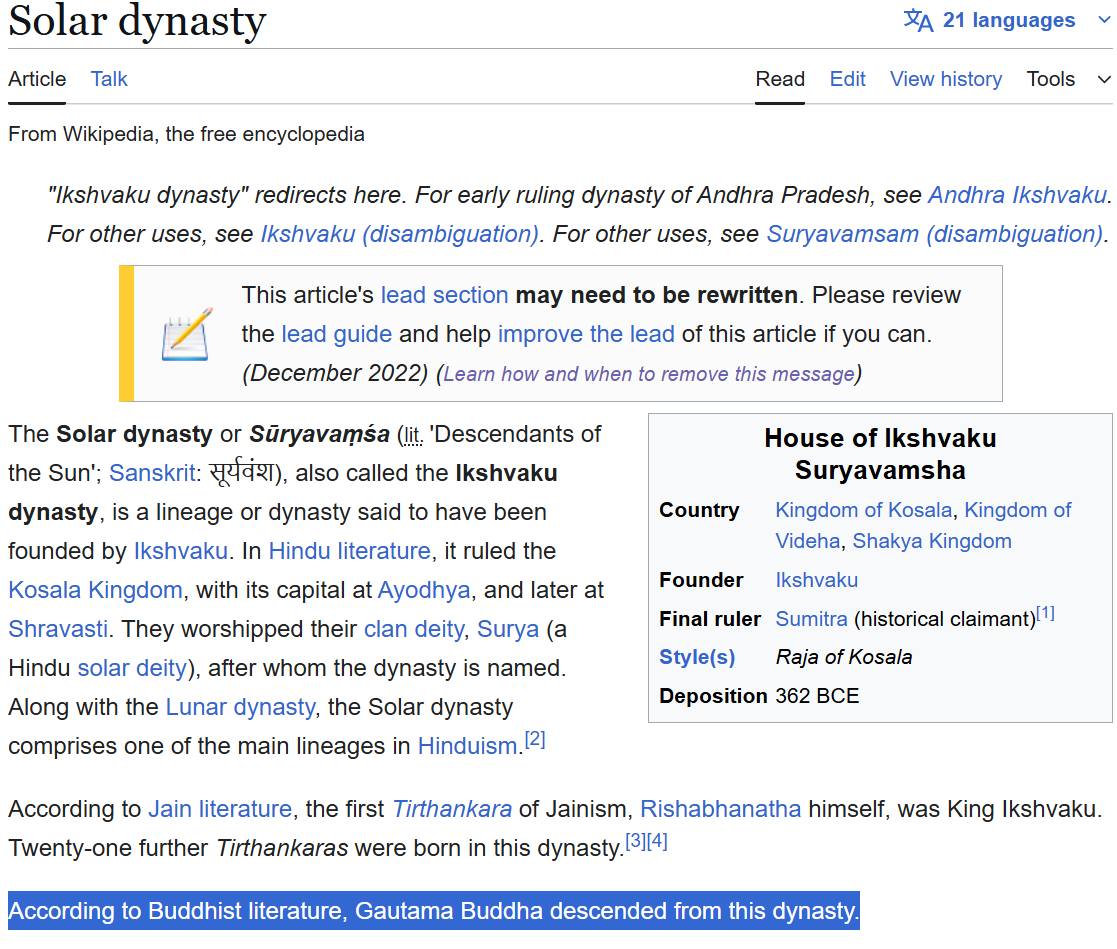Switch to the Talk tab
1117x949 pixels.
[109, 79]
